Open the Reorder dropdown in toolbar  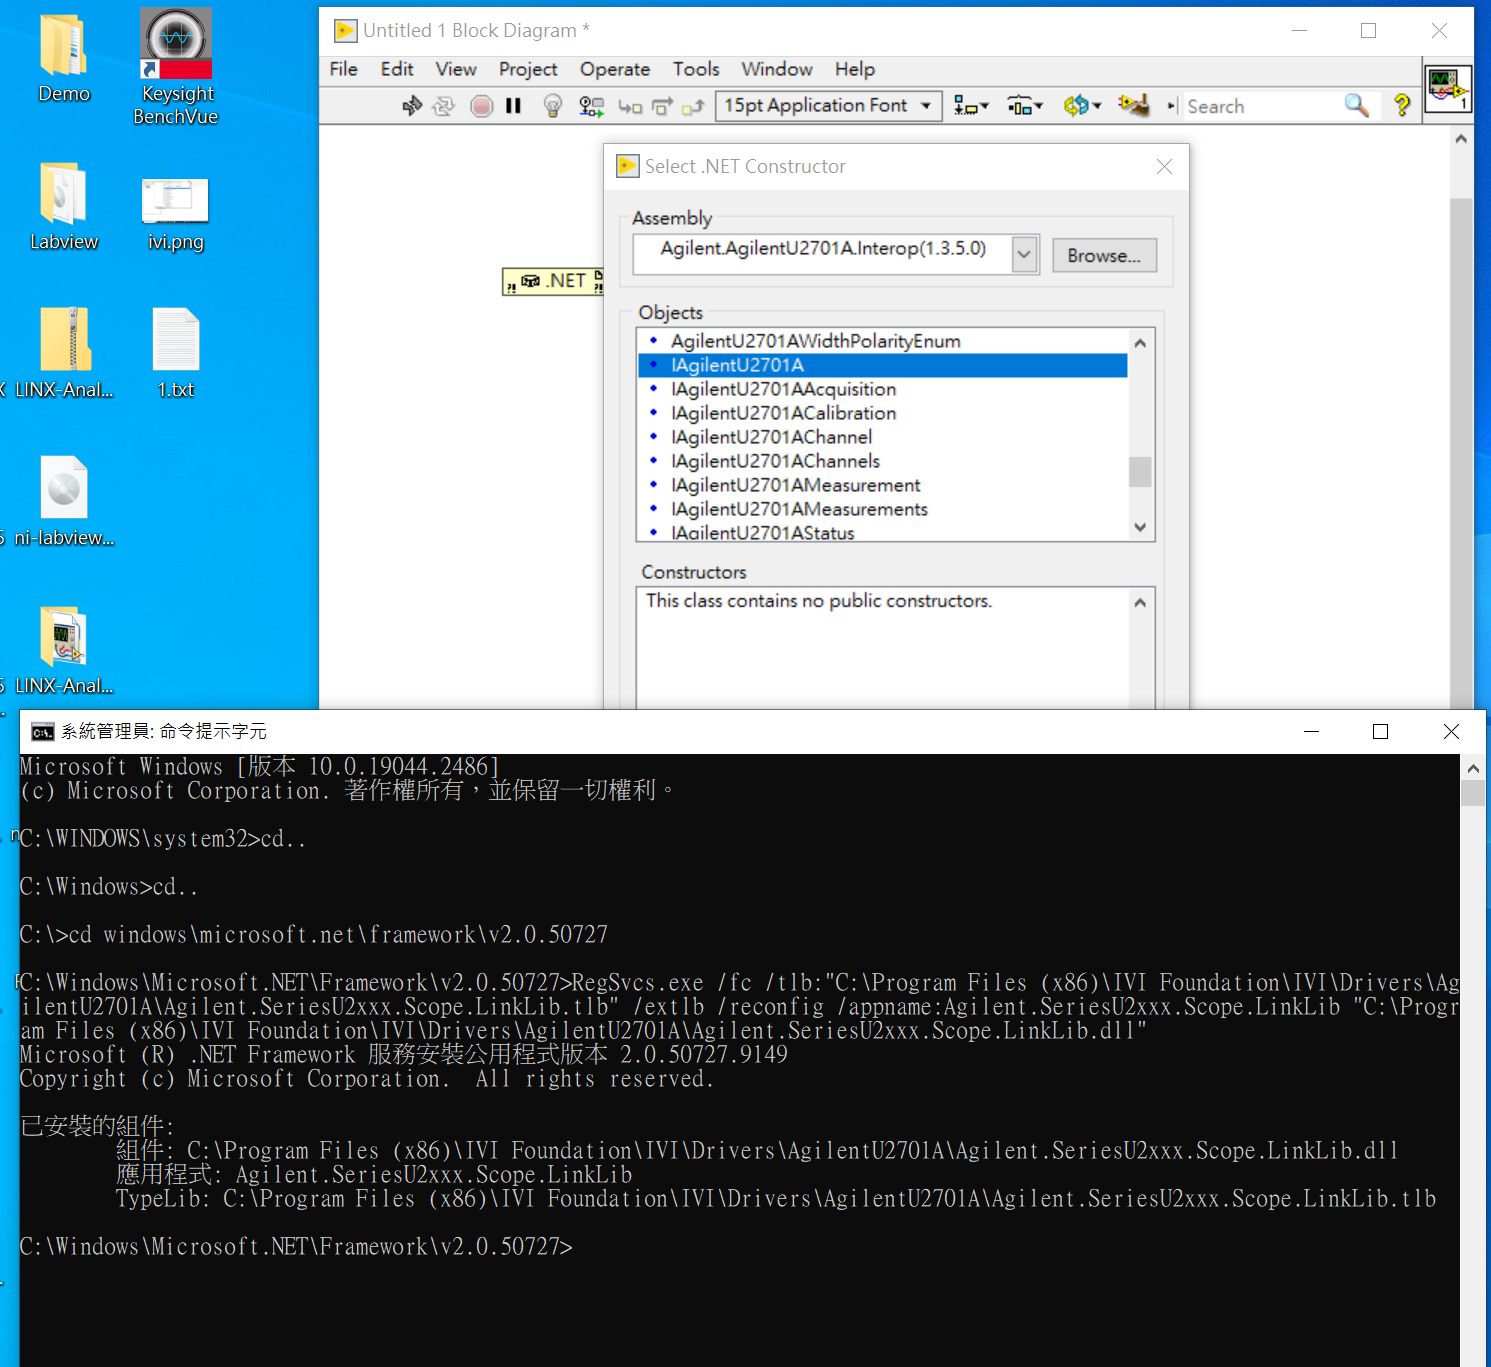click(x=1081, y=106)
